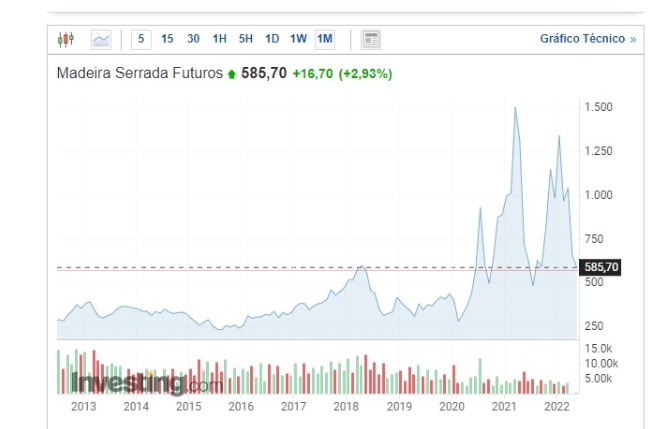661x429 pixels.
Task: Switch to the candlestick chart type
Action: point(66,39)
